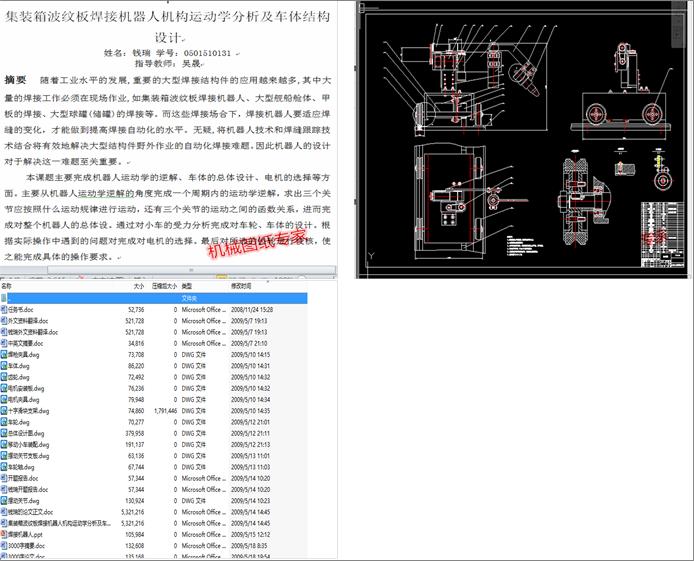The image size is (694, 561).
Task: Click the 钱瑞的论文正文.doc file name
Action: 31,512
